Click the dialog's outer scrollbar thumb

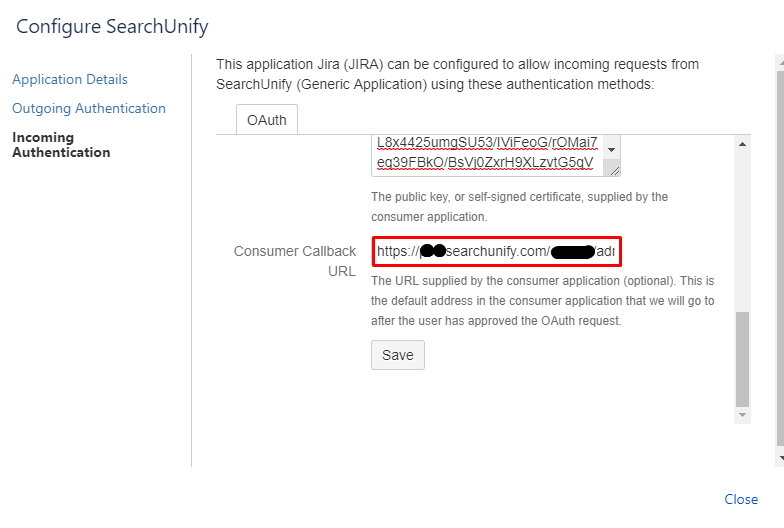coord(779,250)
